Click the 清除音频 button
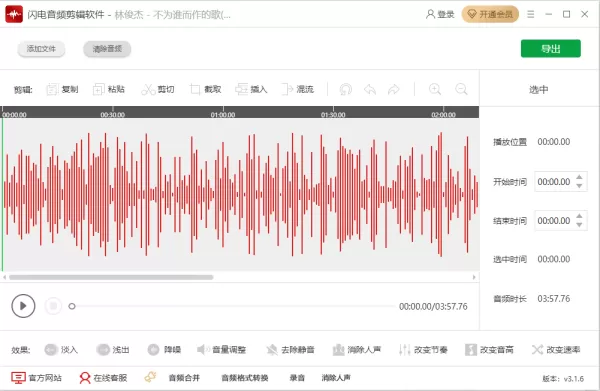 (107, 49)
